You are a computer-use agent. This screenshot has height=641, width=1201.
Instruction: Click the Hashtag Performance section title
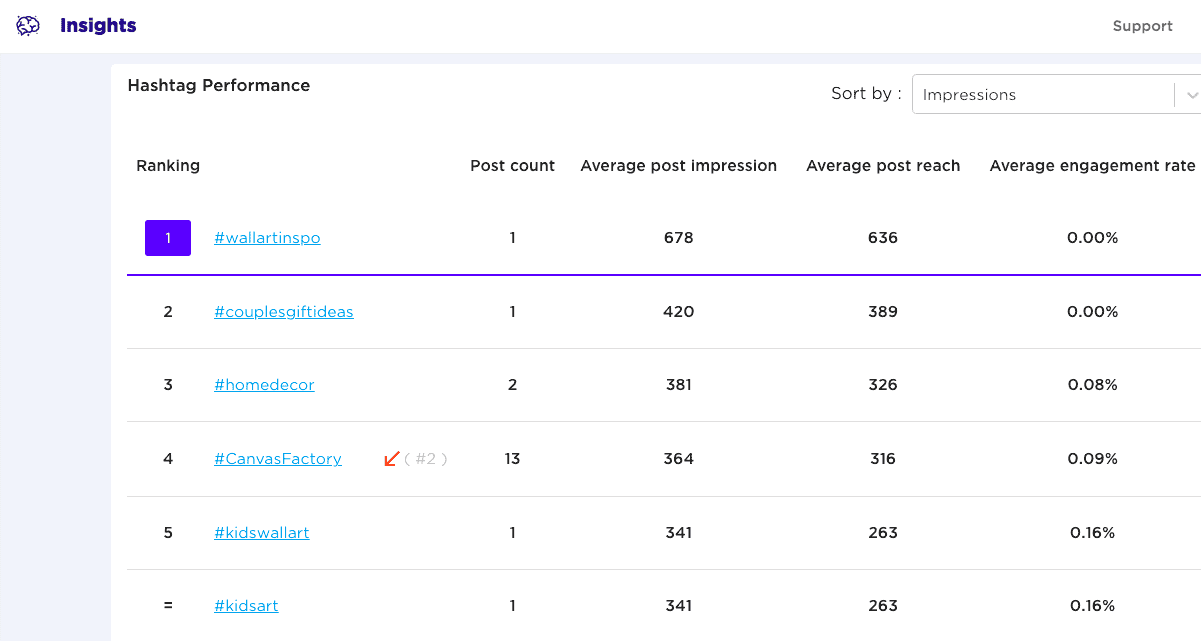click(x=219, y=86)
